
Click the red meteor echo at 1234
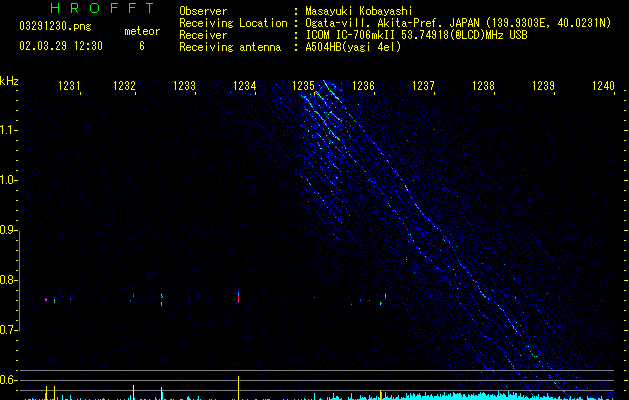pos(238,296)
